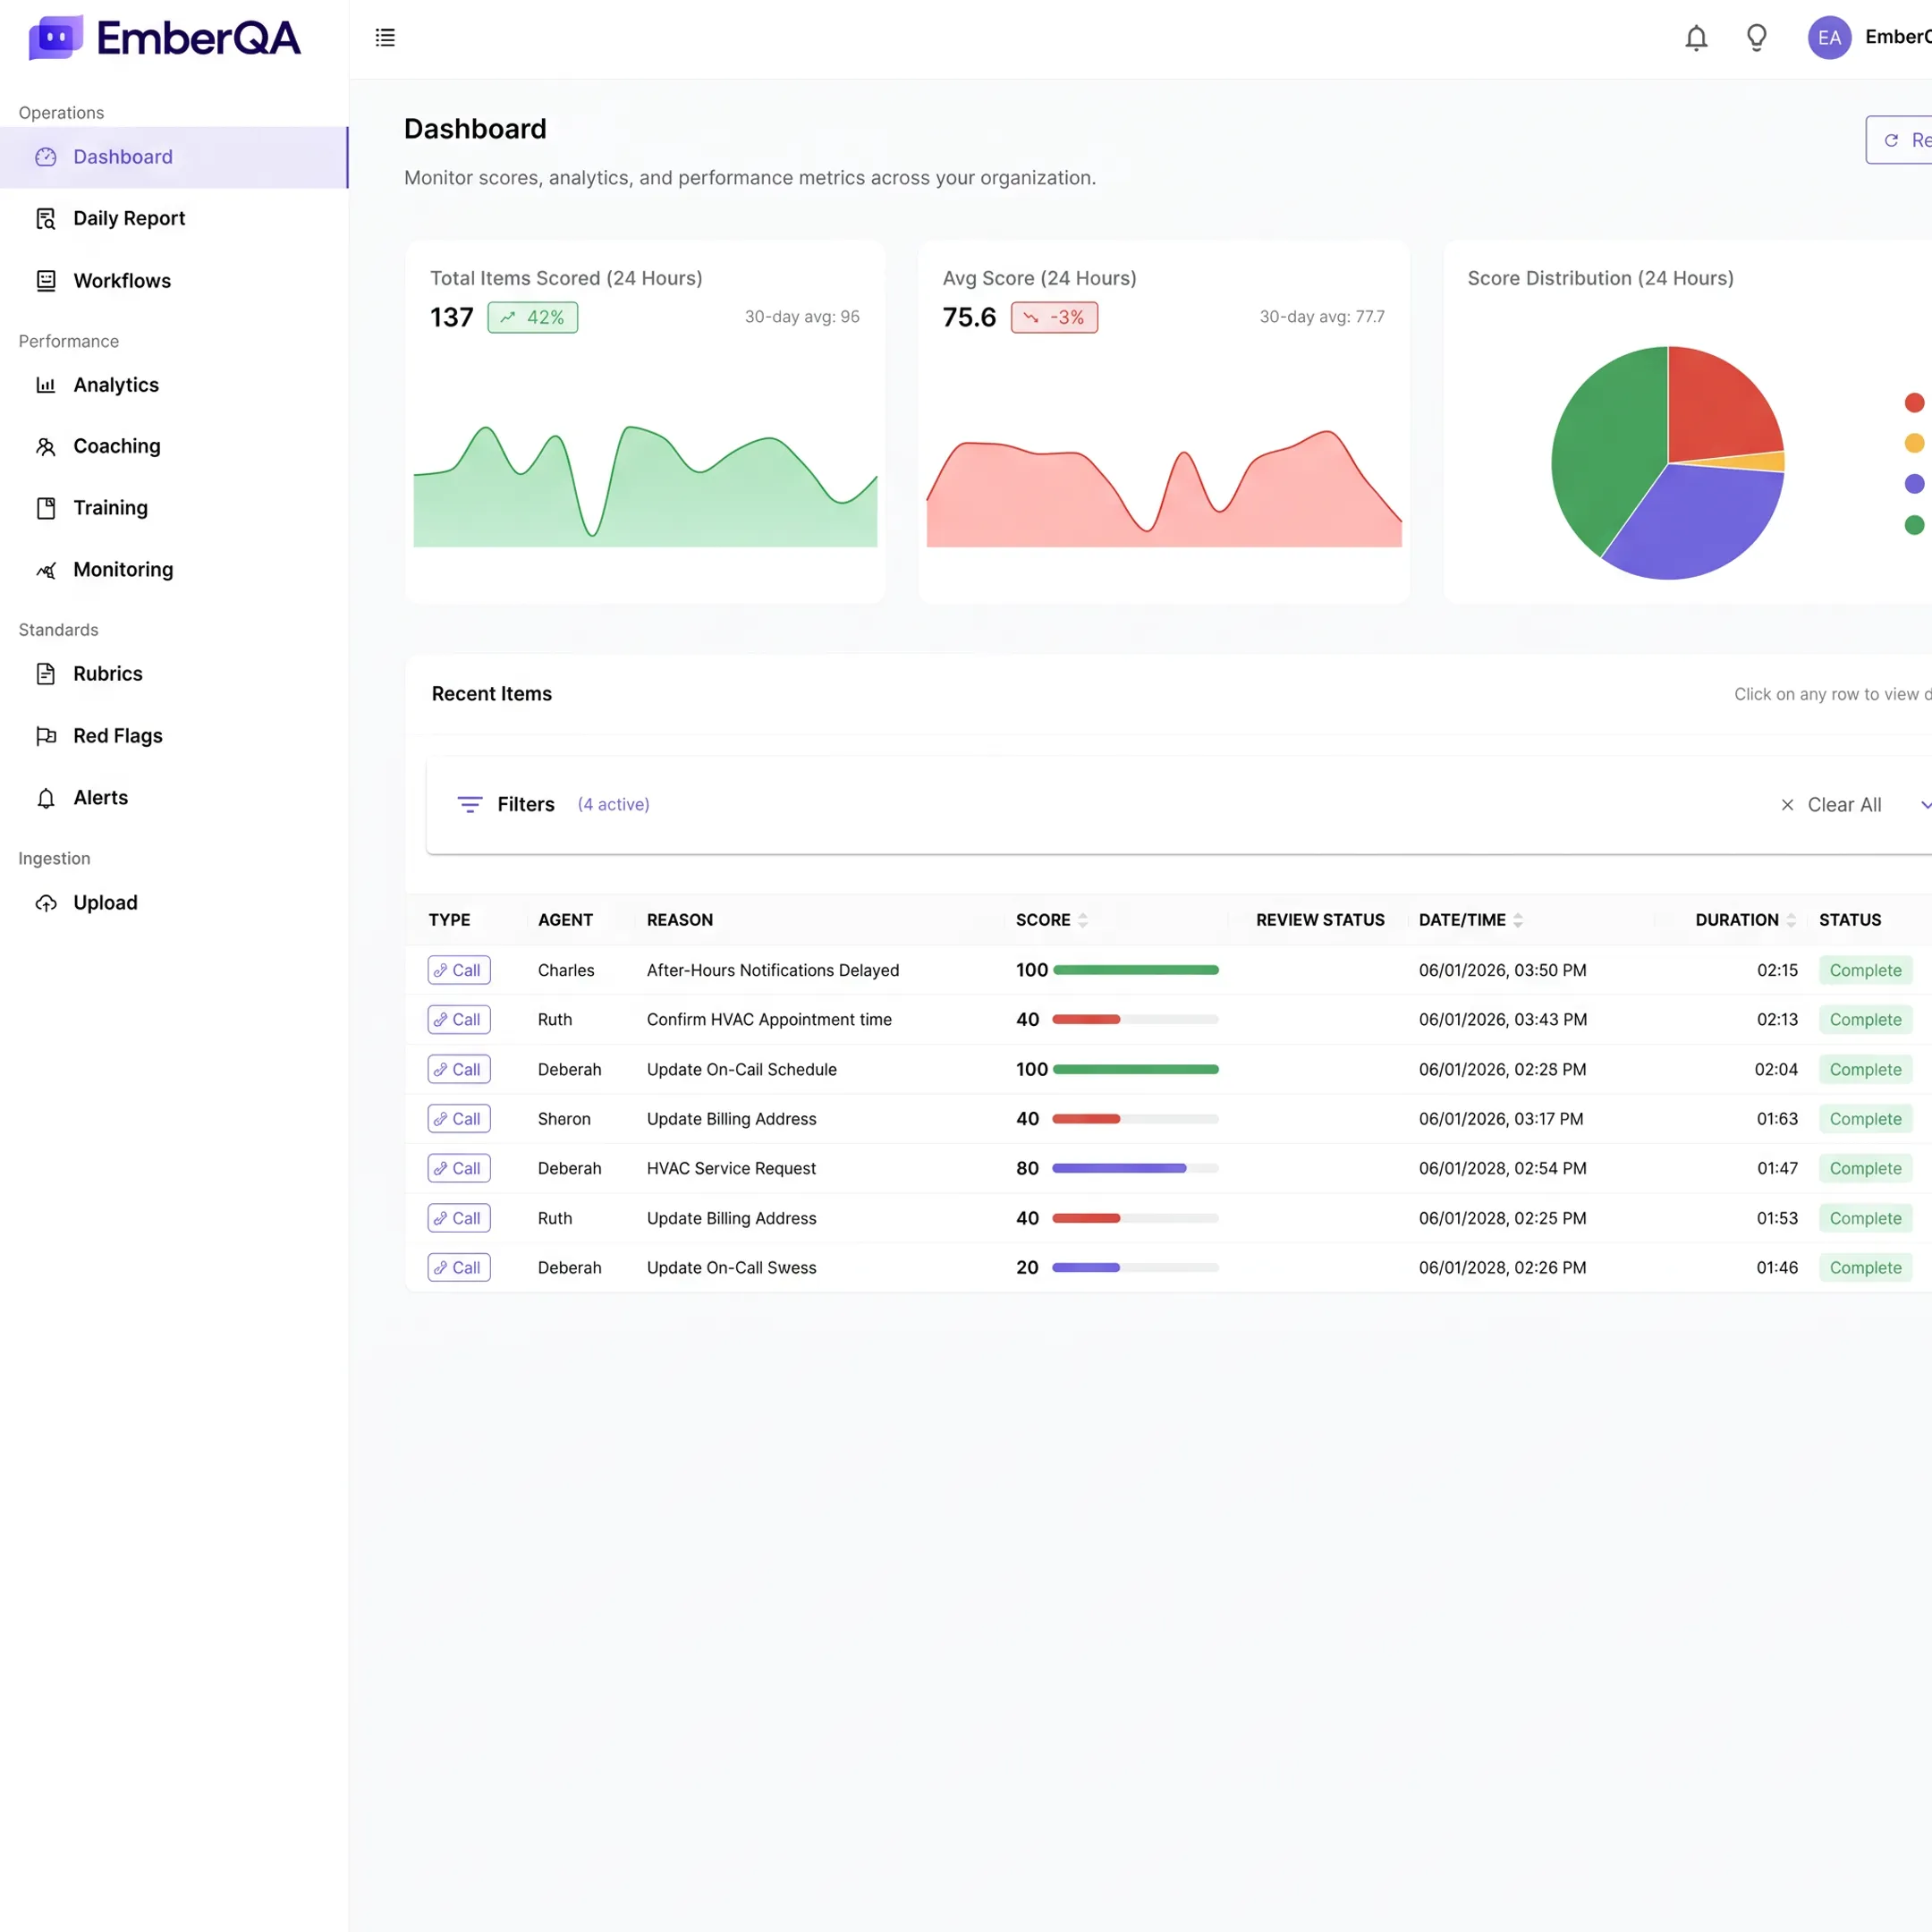Click the -3% decrease badge
Screen dimensions: 1932x1932
point(1054,317)
